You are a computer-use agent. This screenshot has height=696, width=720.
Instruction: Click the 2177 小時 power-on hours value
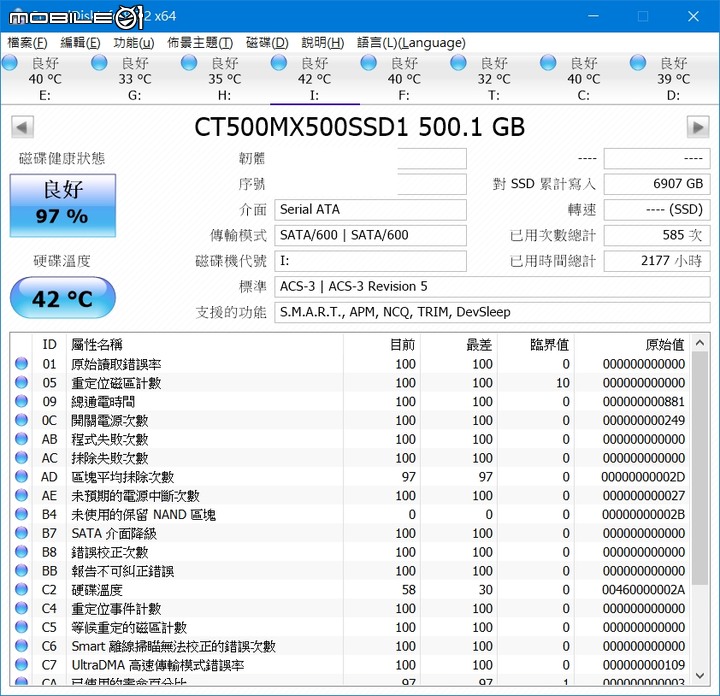(x=657, y=261)
